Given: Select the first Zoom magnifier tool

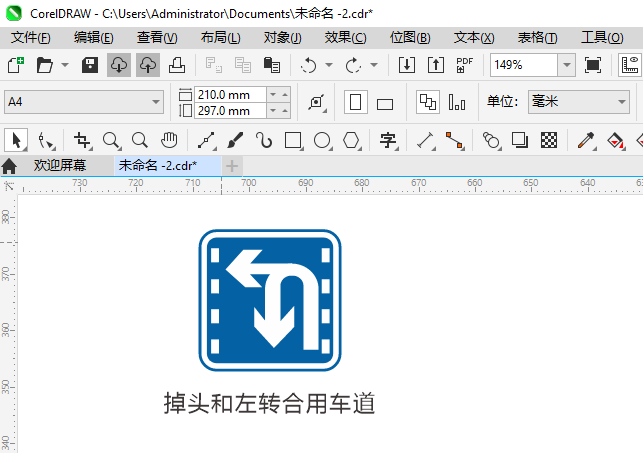Looking at the screenshot, I should [x=112, y=140].
